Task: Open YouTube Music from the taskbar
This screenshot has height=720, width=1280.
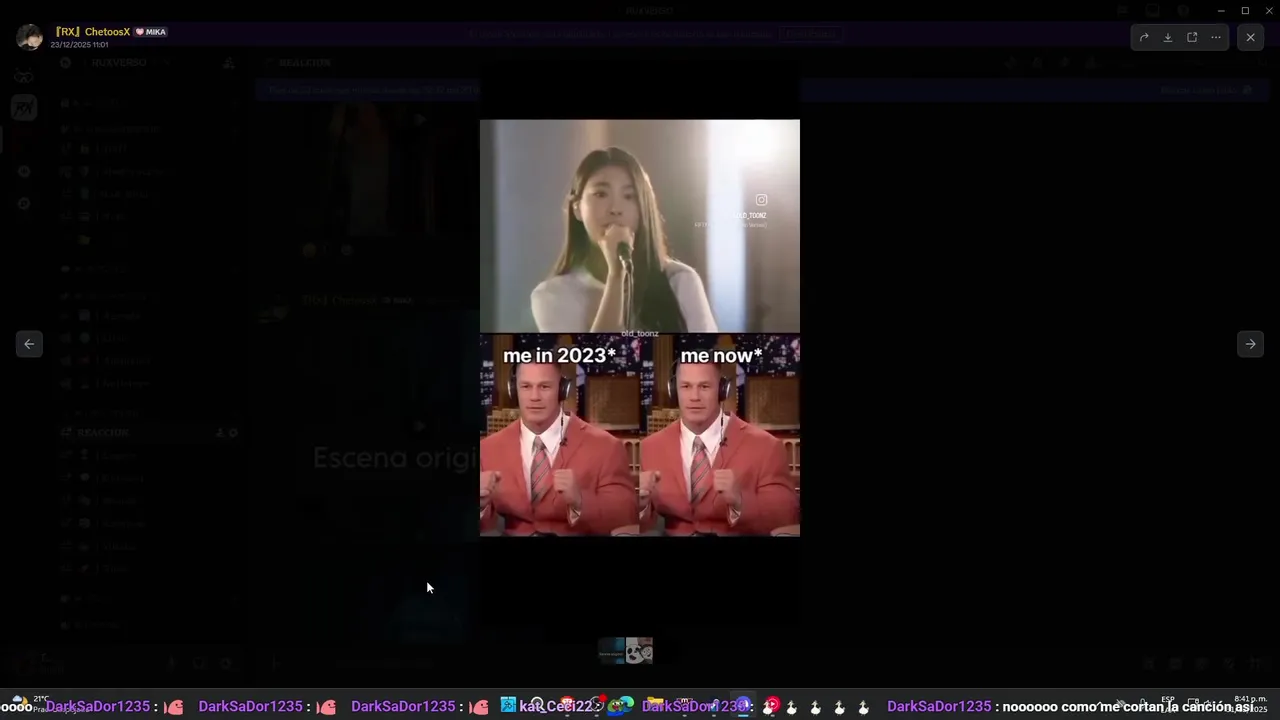Action: 772,705
